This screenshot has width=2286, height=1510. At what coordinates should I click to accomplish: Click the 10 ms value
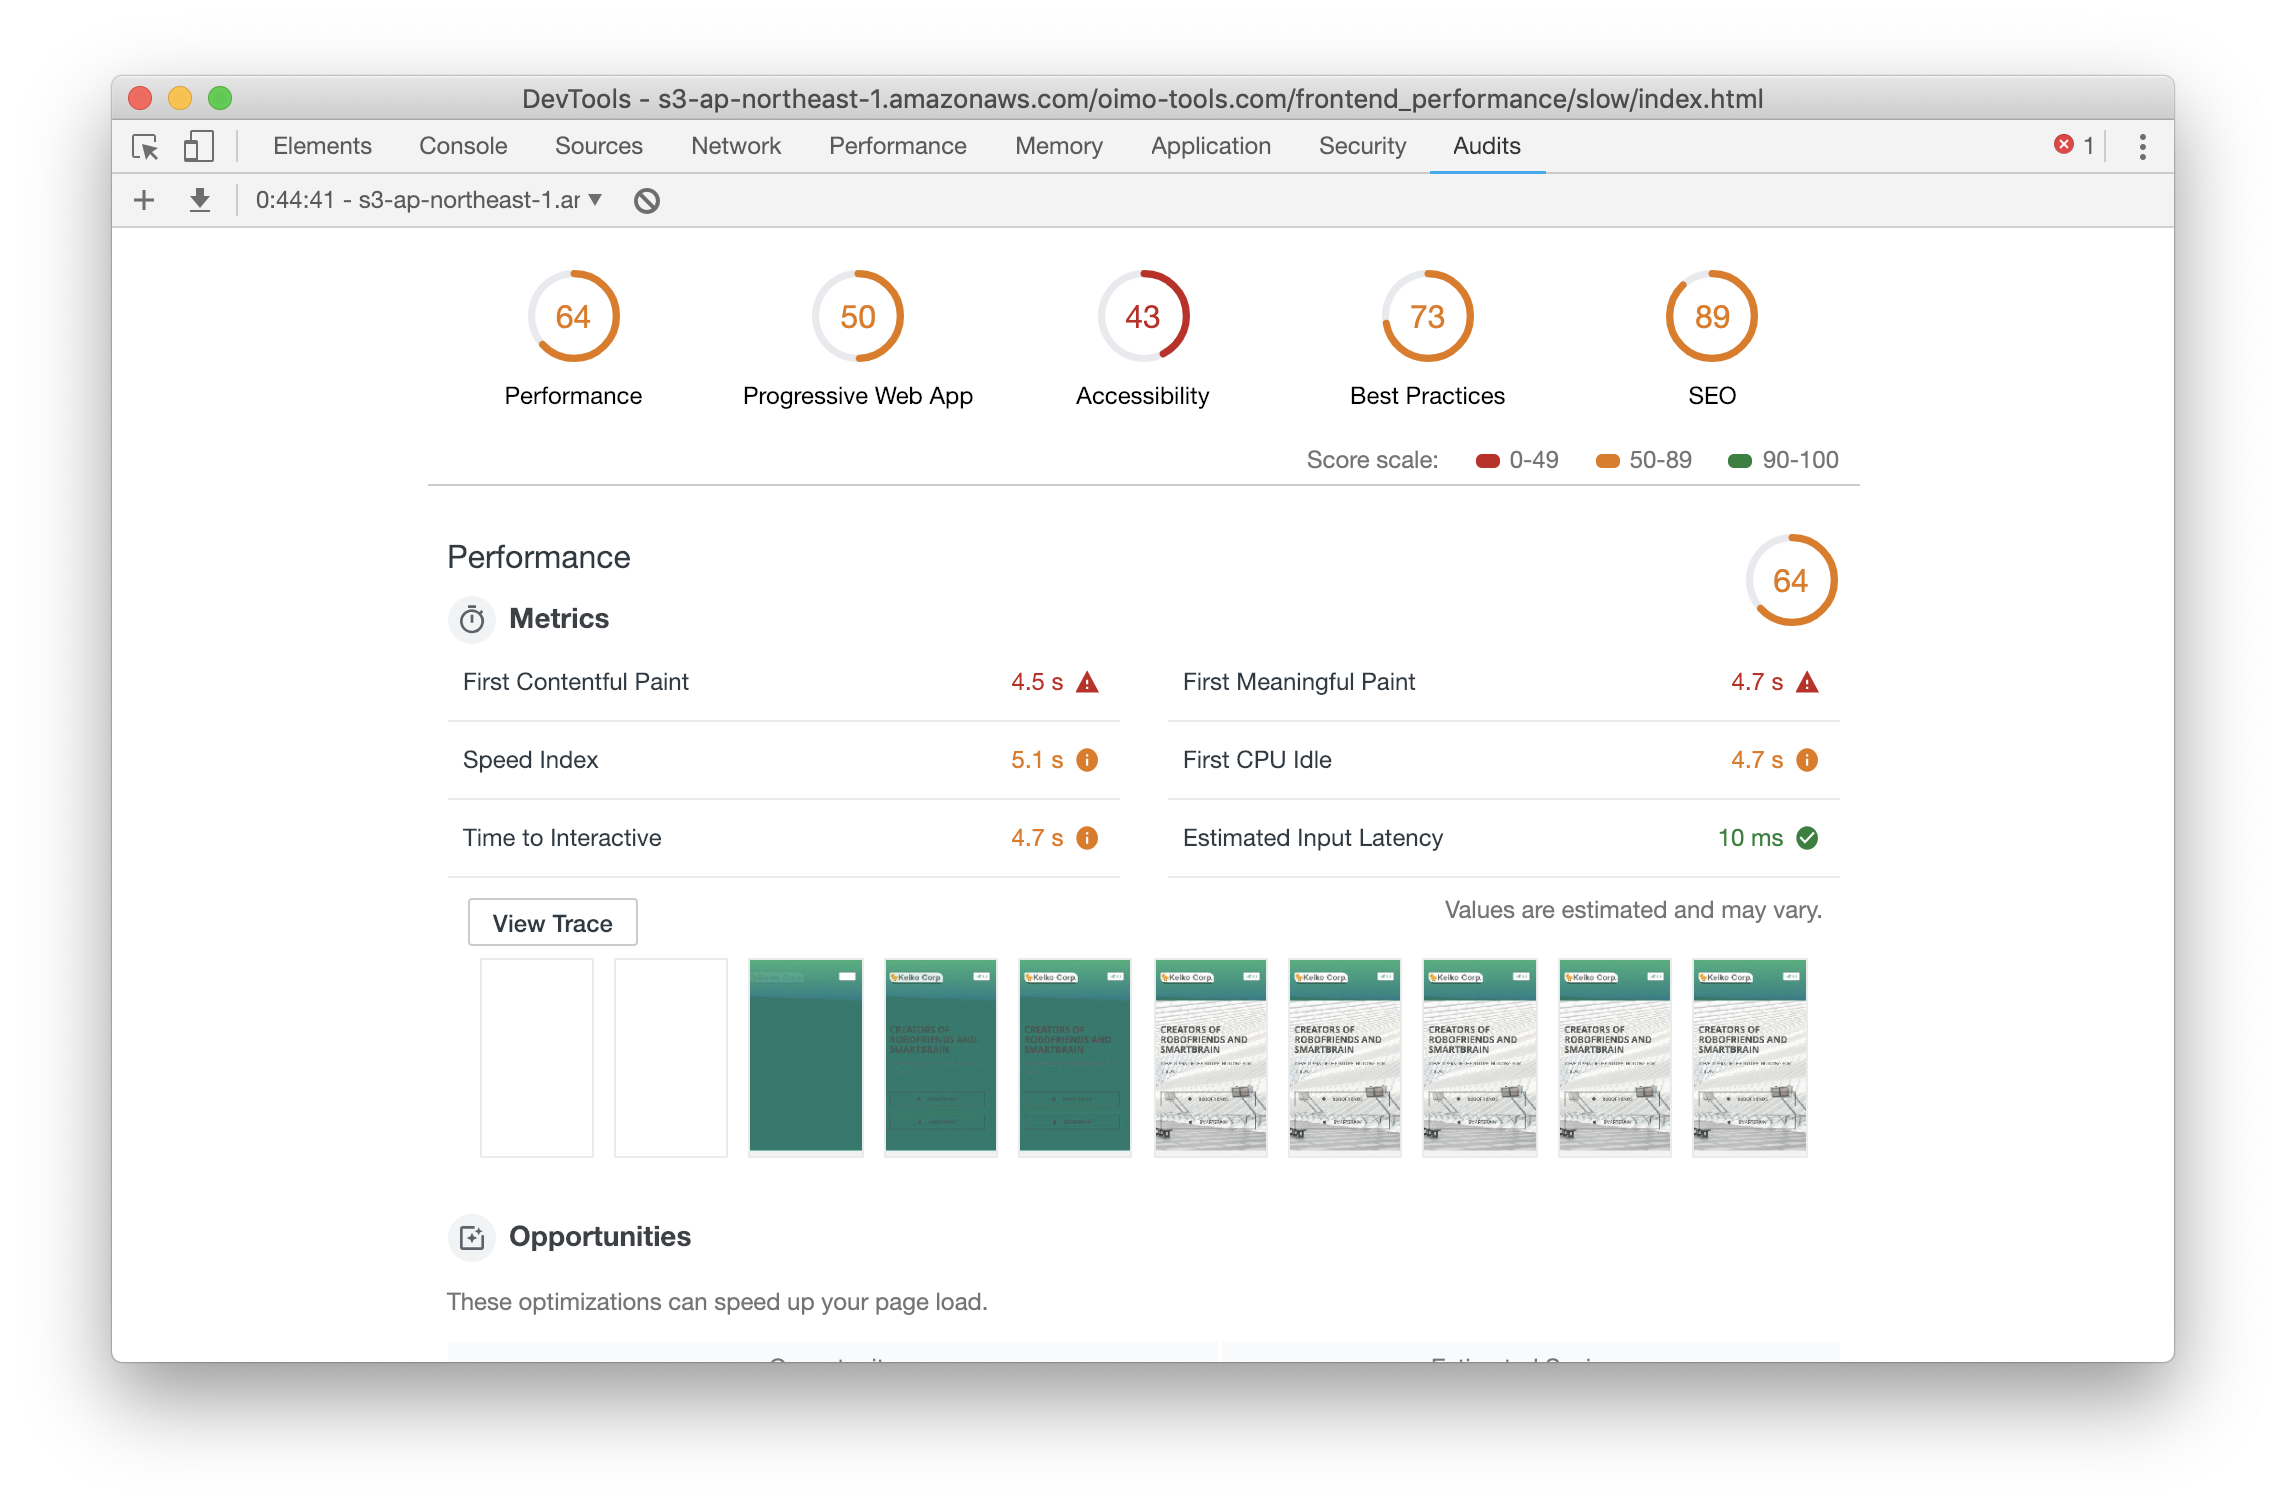coord(1751,838)
